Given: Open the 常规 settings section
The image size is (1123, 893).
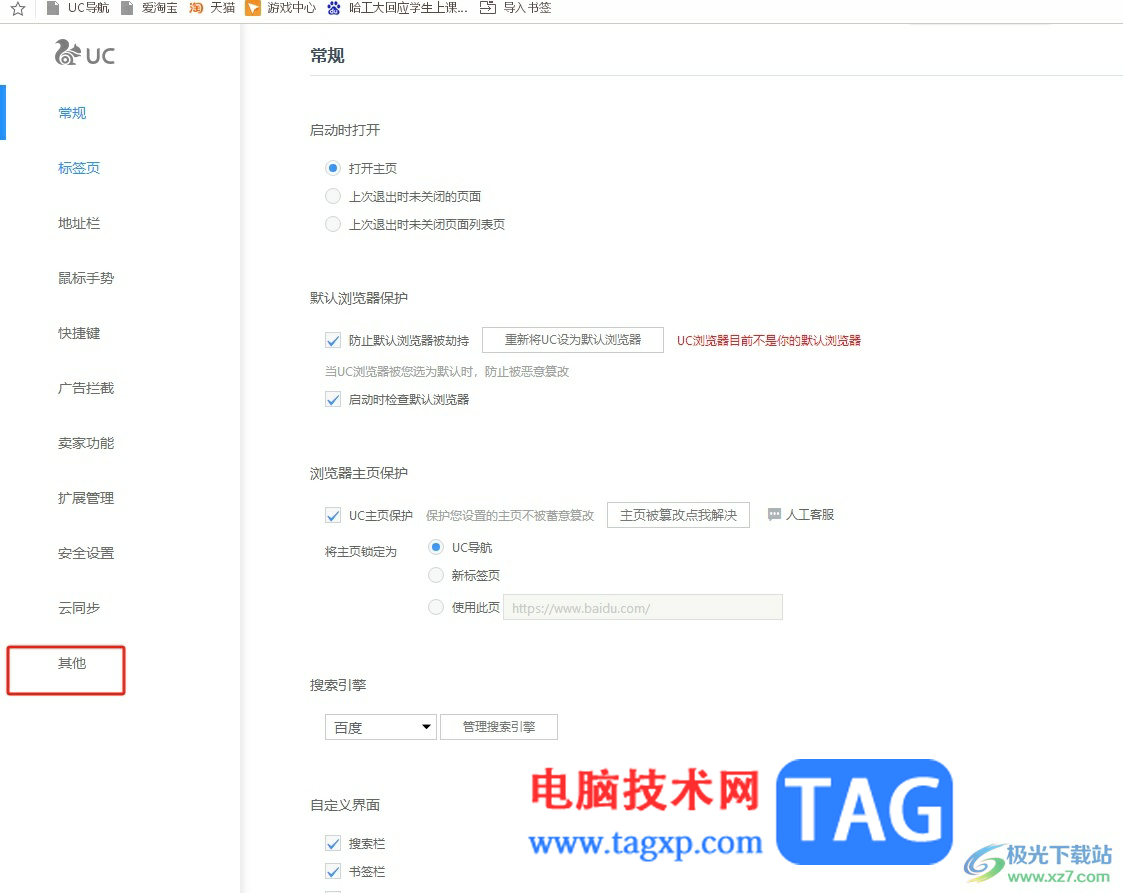Looking at the screenshot, I should pos(72,113).
